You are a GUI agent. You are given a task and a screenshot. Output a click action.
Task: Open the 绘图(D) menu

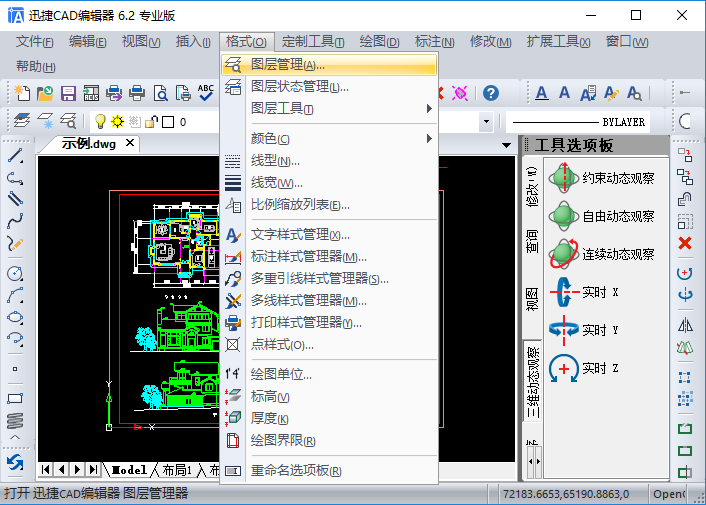click(x=379, y=42)
